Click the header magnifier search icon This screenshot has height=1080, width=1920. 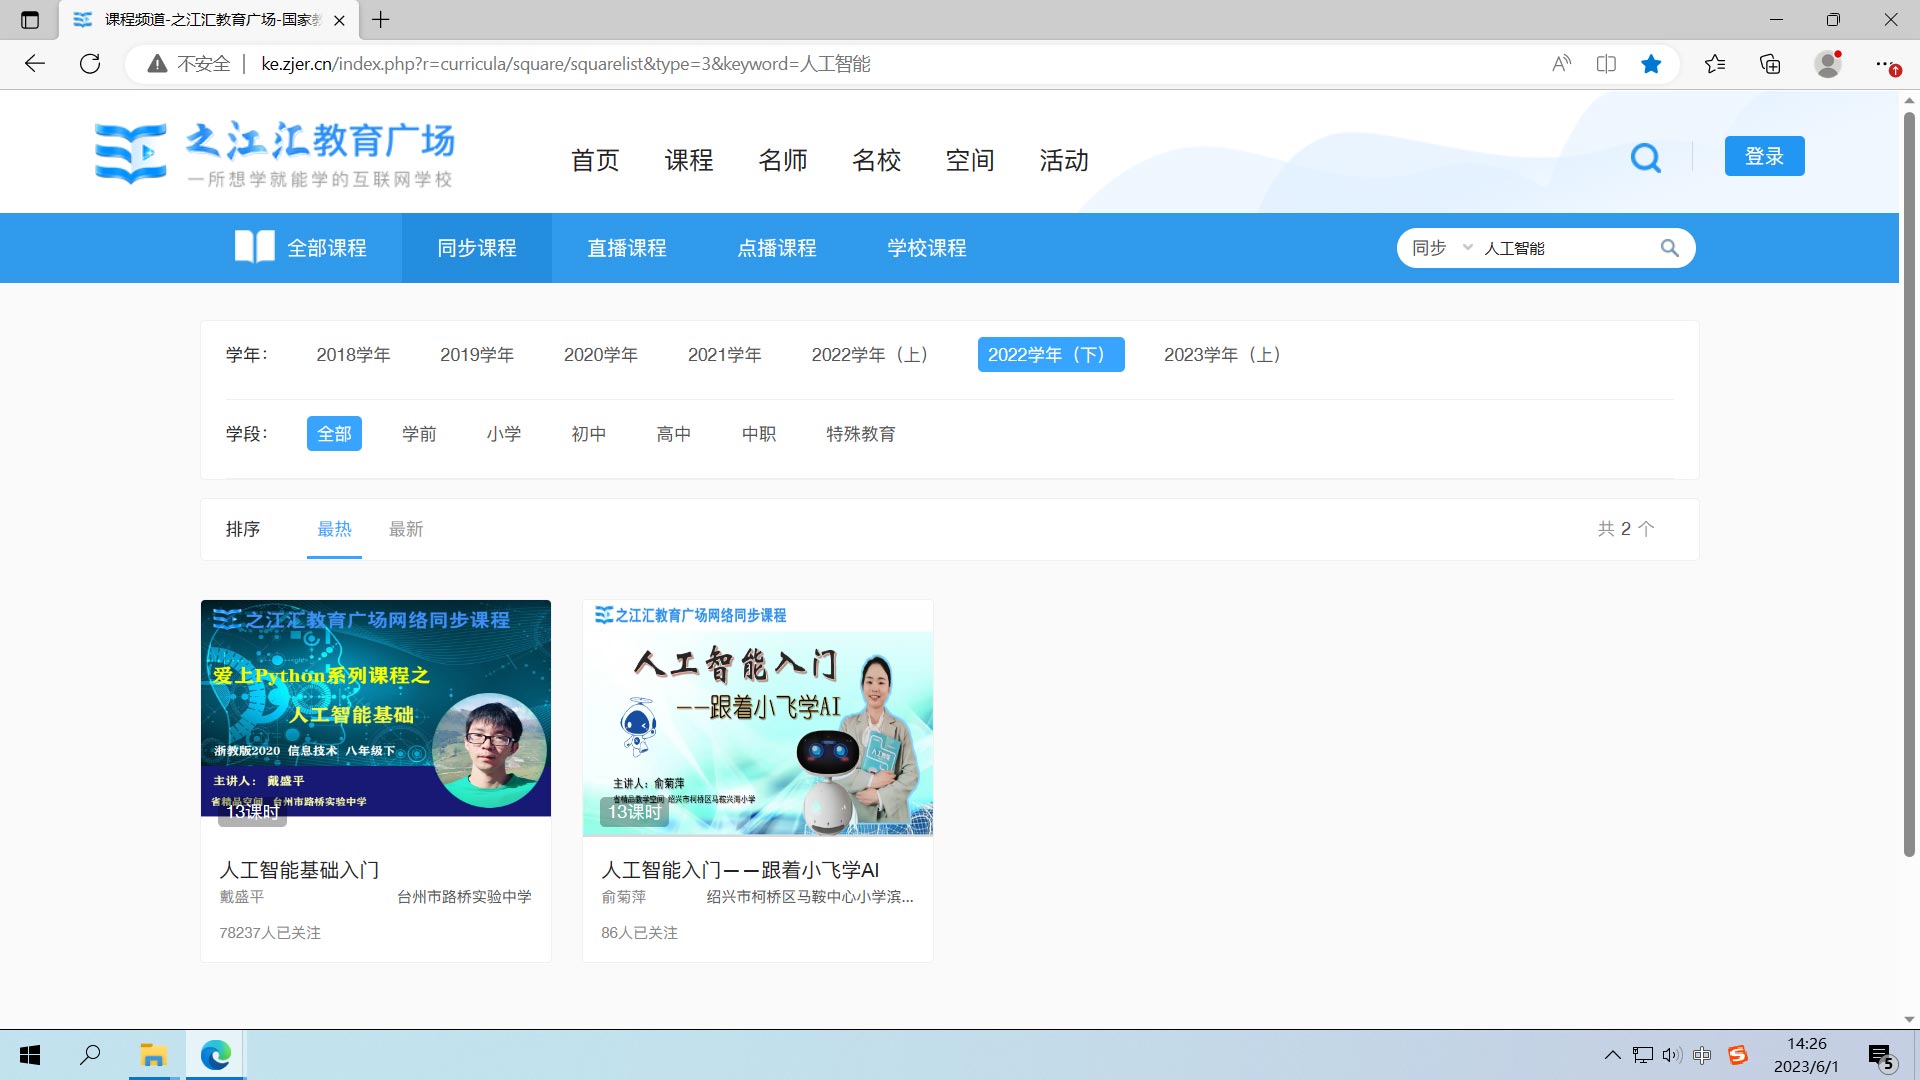pyautogui.click(x=1645, y=158)
